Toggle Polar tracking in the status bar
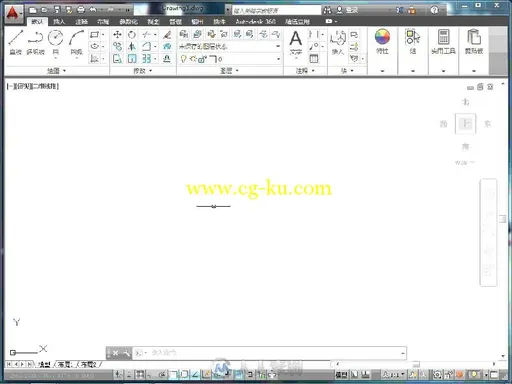Screen dimensions: 512x384 pyautogui.click(x=162, y=375)
